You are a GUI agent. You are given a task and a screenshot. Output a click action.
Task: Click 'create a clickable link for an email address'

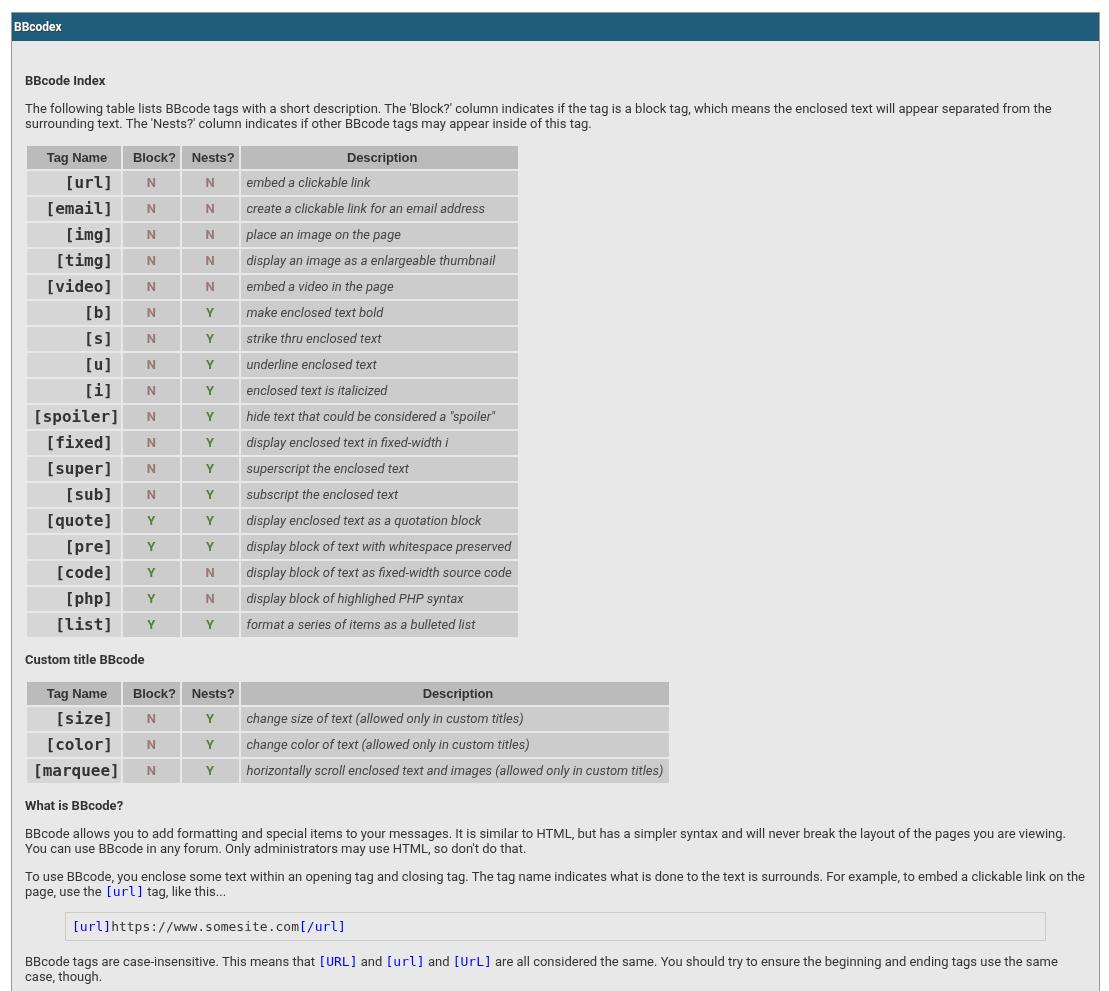click(365, 209)
